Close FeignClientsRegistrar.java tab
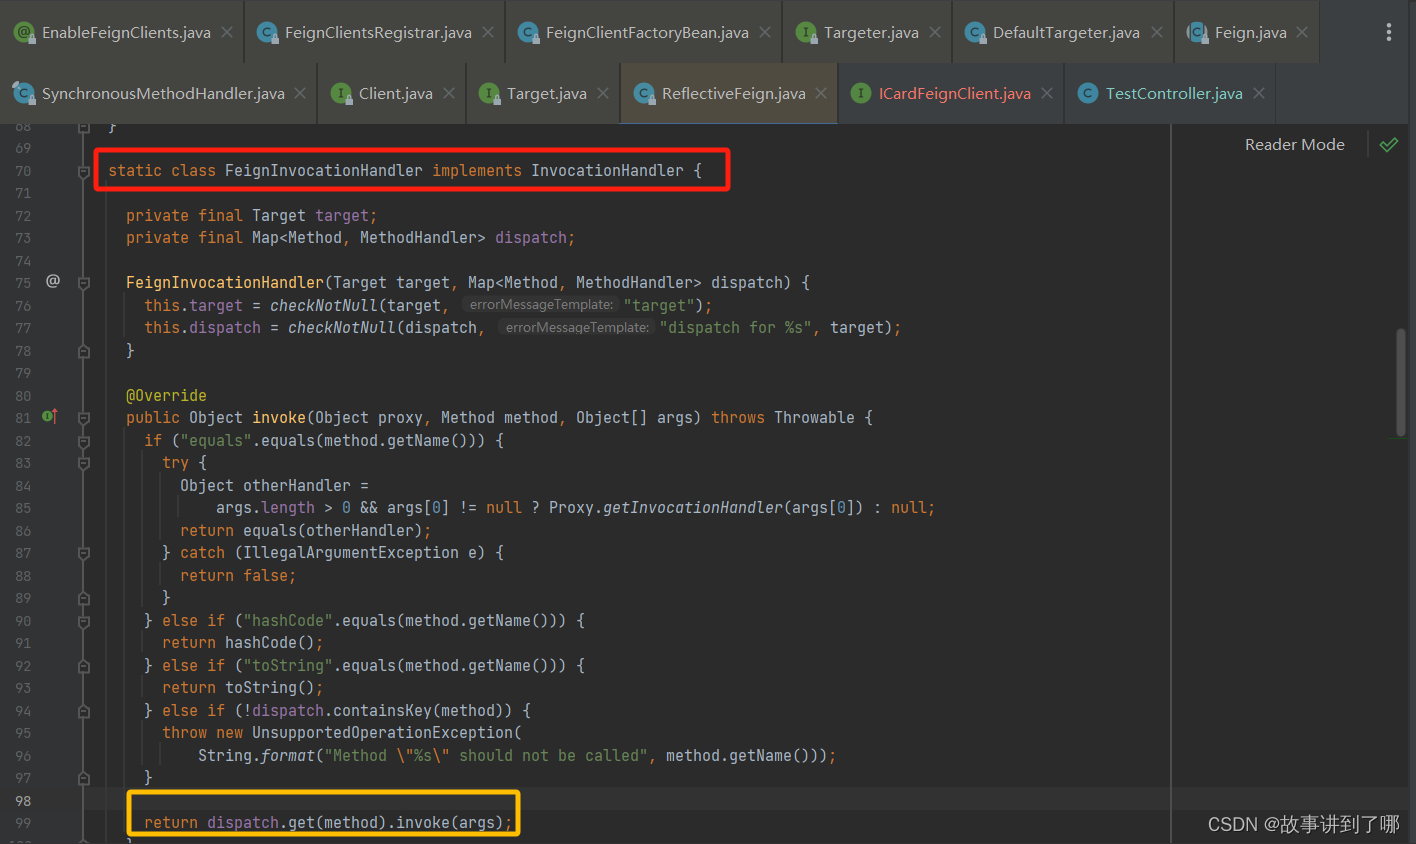This screenshot has height=844, width=1416. click(488, 32)
